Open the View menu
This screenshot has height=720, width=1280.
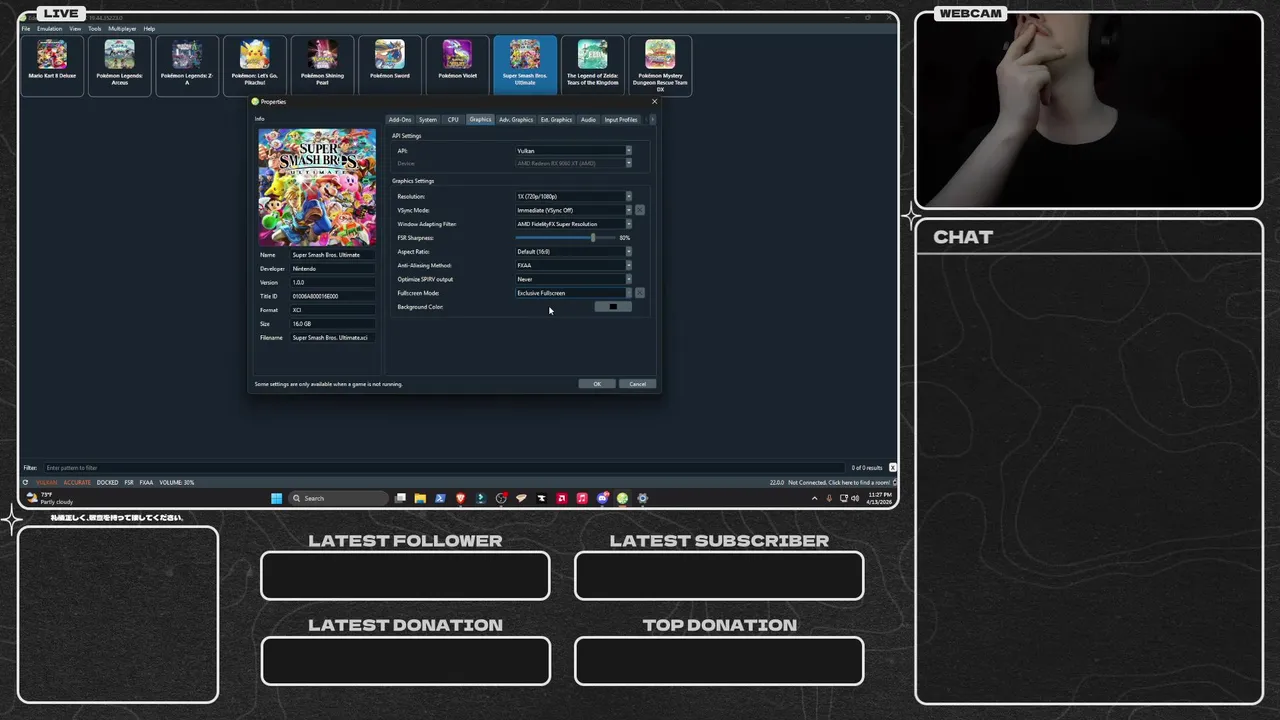(x=75, y=29)
